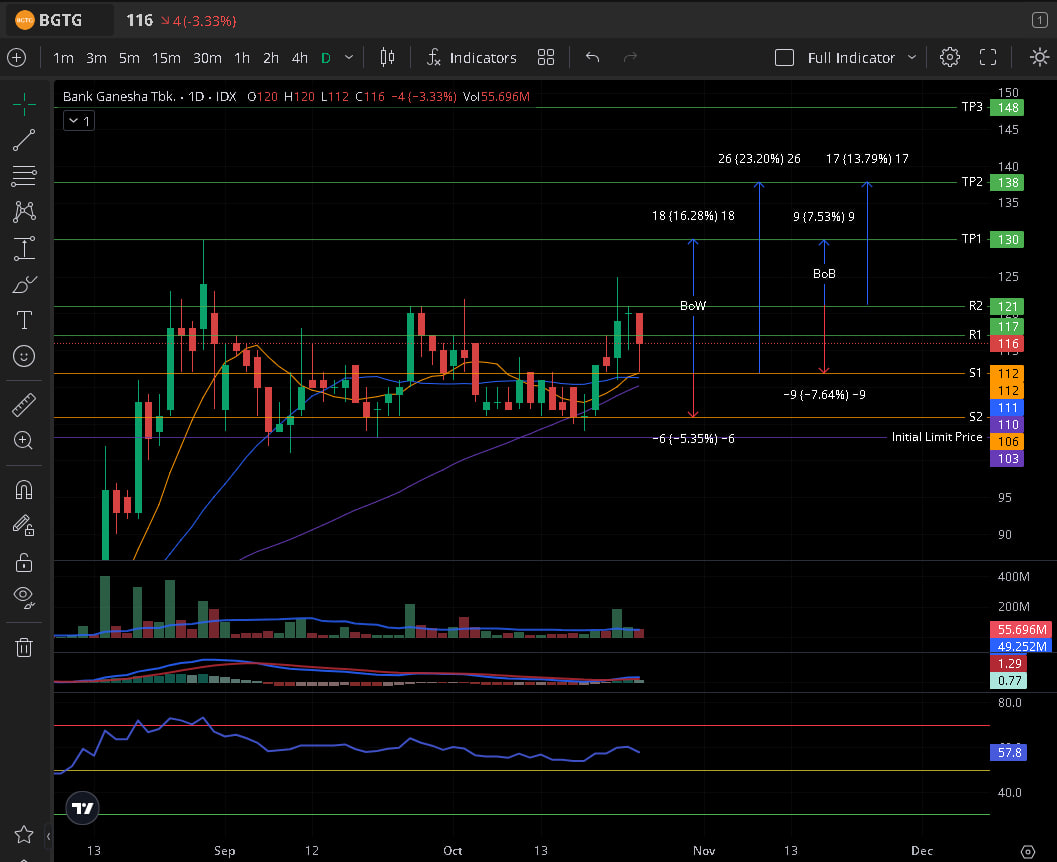Open chart settings gear icon
This screenshot has width=1057, height=862.
tap(950, 57)
